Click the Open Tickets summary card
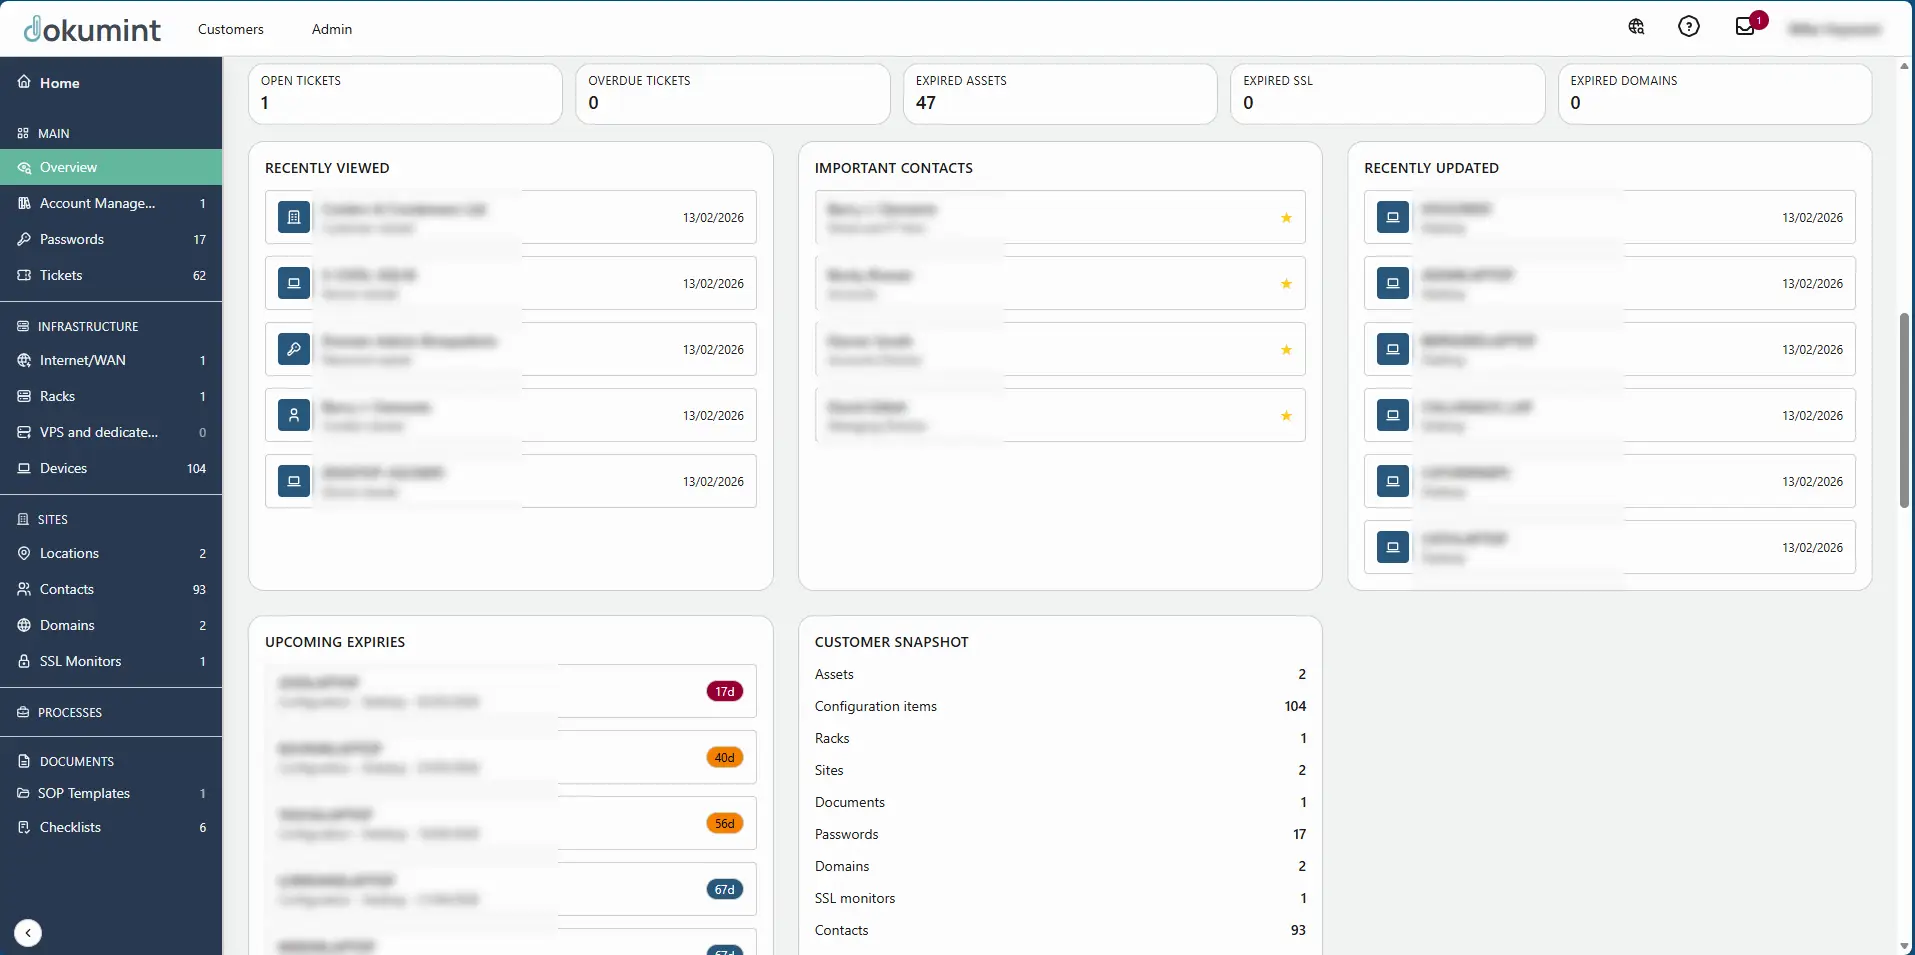Image resolution: width=1915 pixels, height=955 pixels. tap(404, 94)
